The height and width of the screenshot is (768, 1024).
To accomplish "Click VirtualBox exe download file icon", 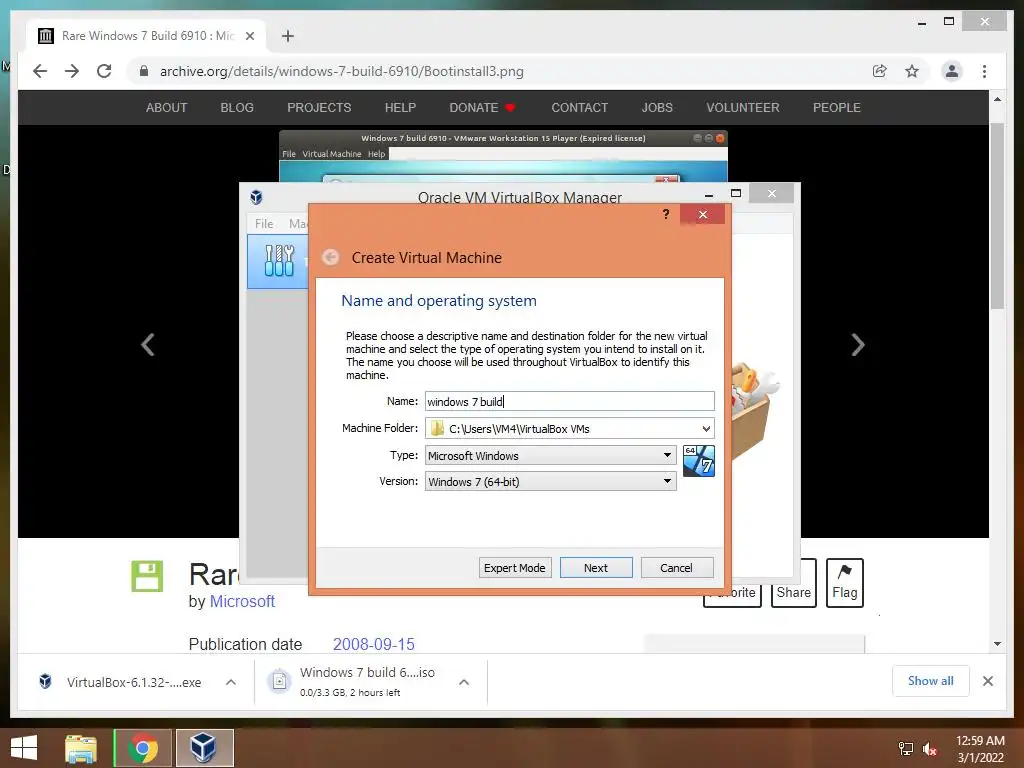I will 45,681.
